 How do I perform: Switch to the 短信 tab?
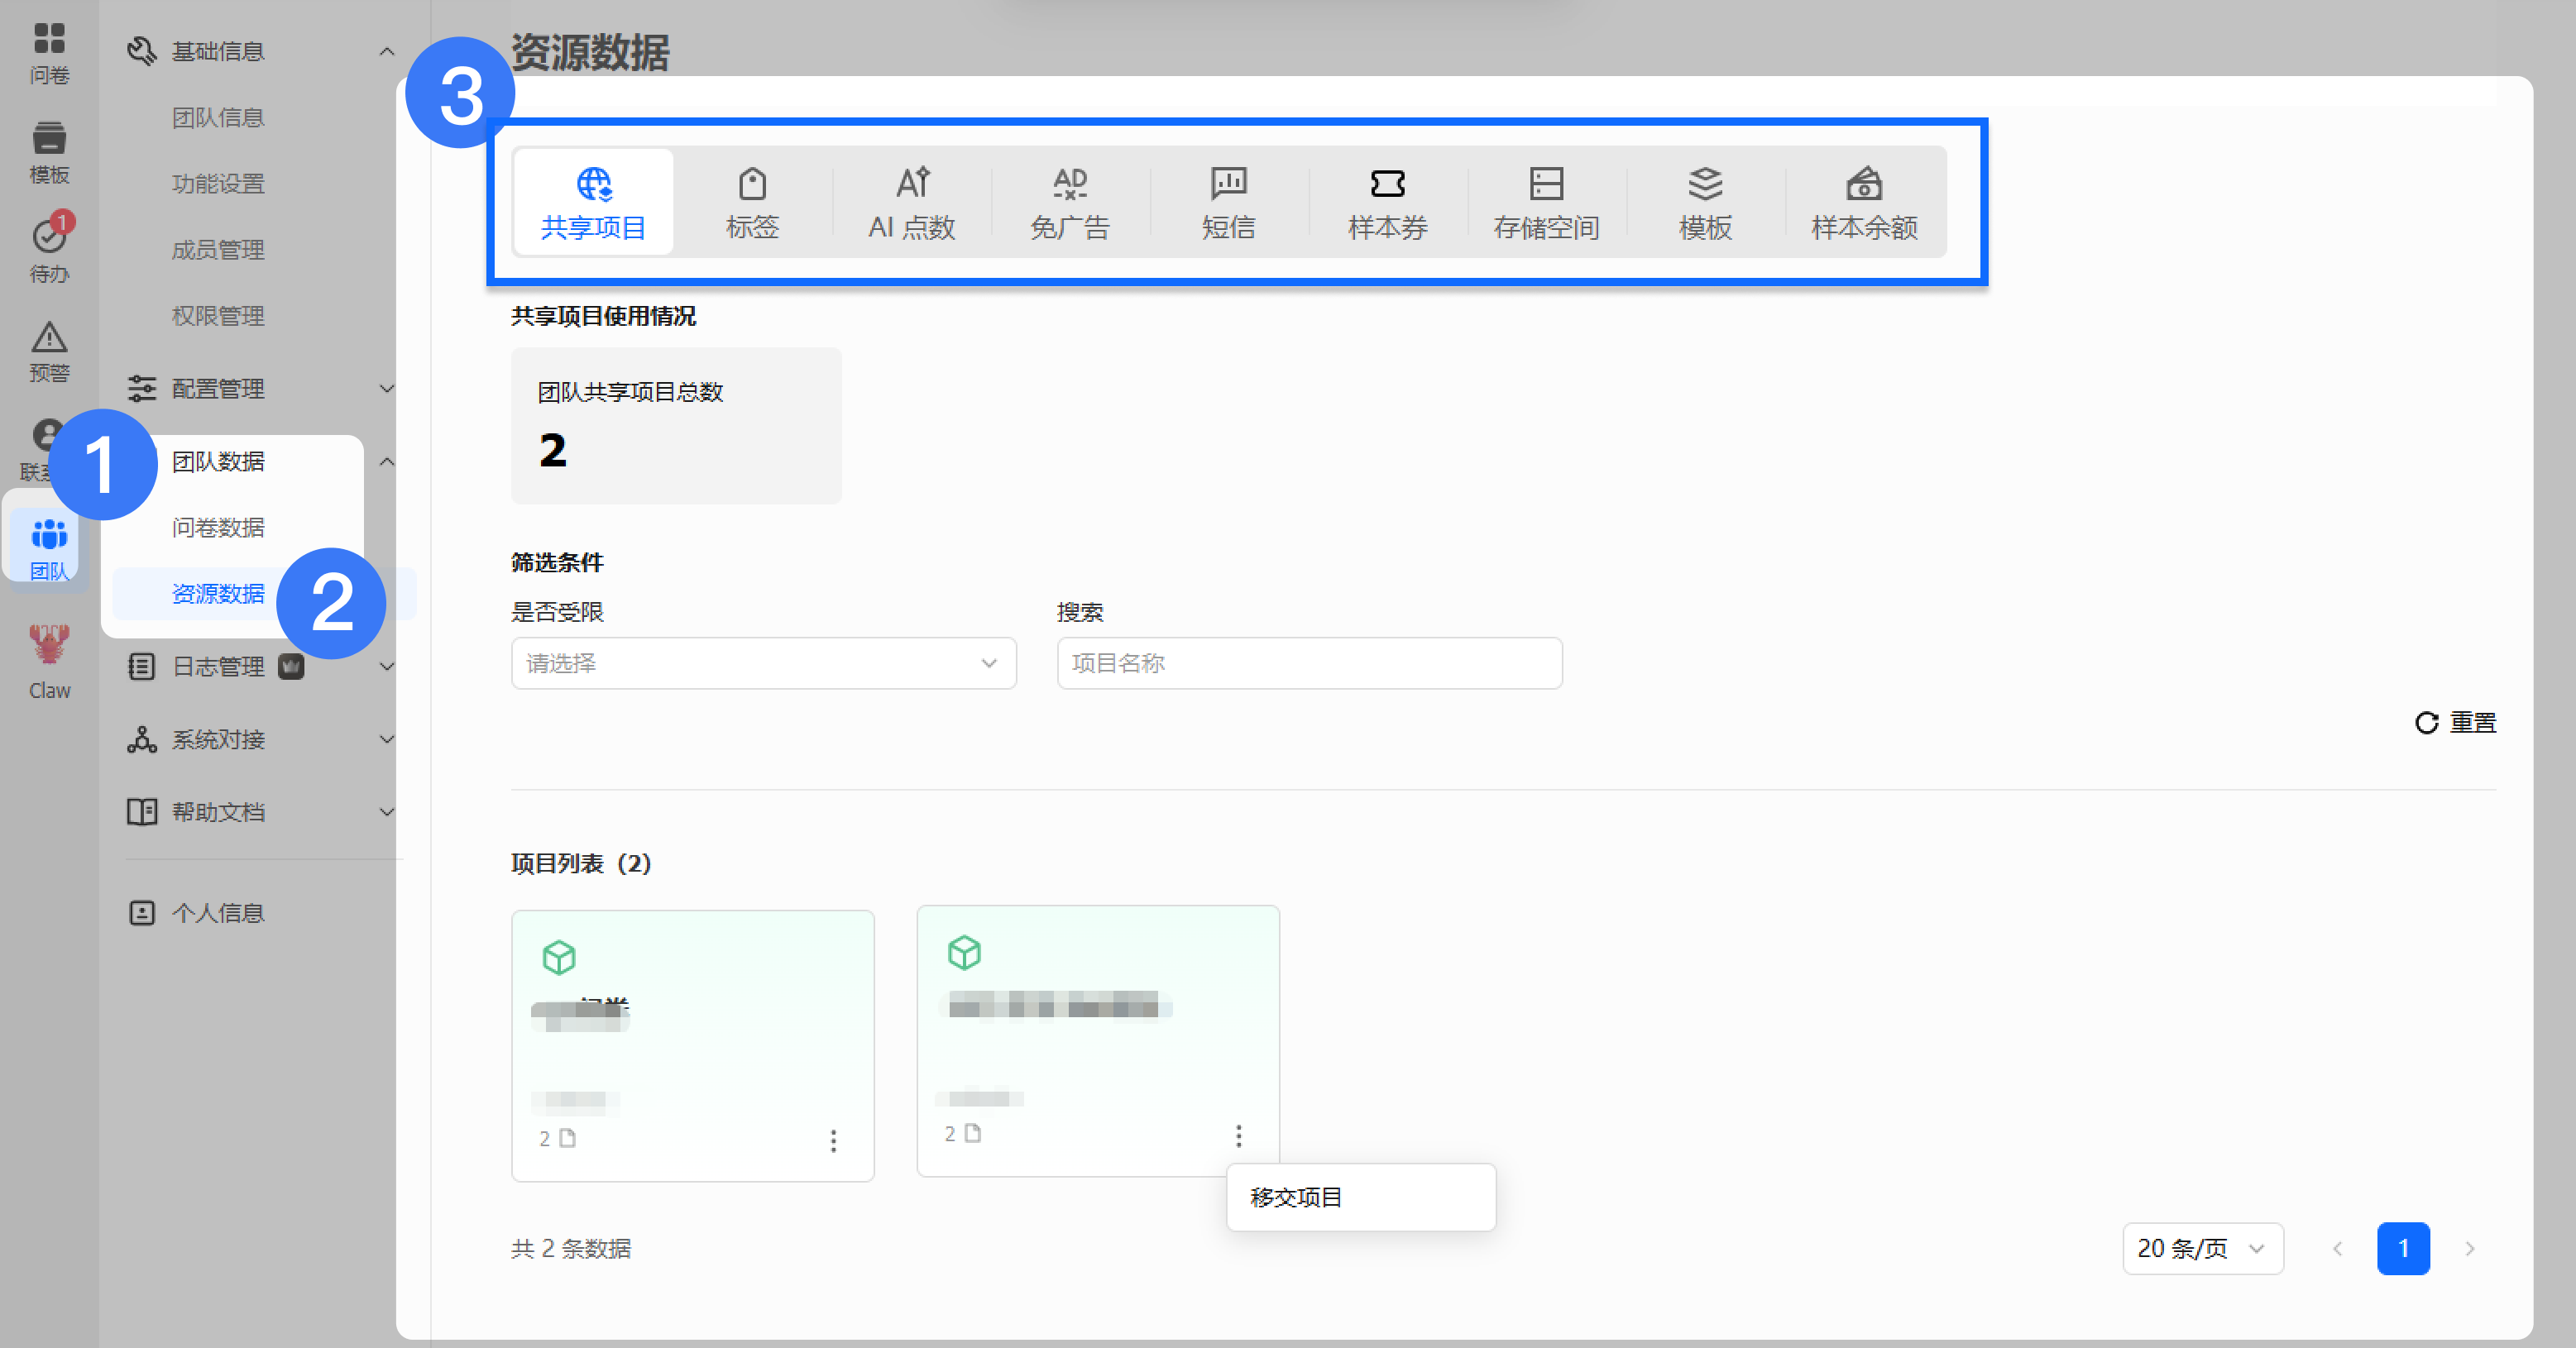(x=1229, y=202)
